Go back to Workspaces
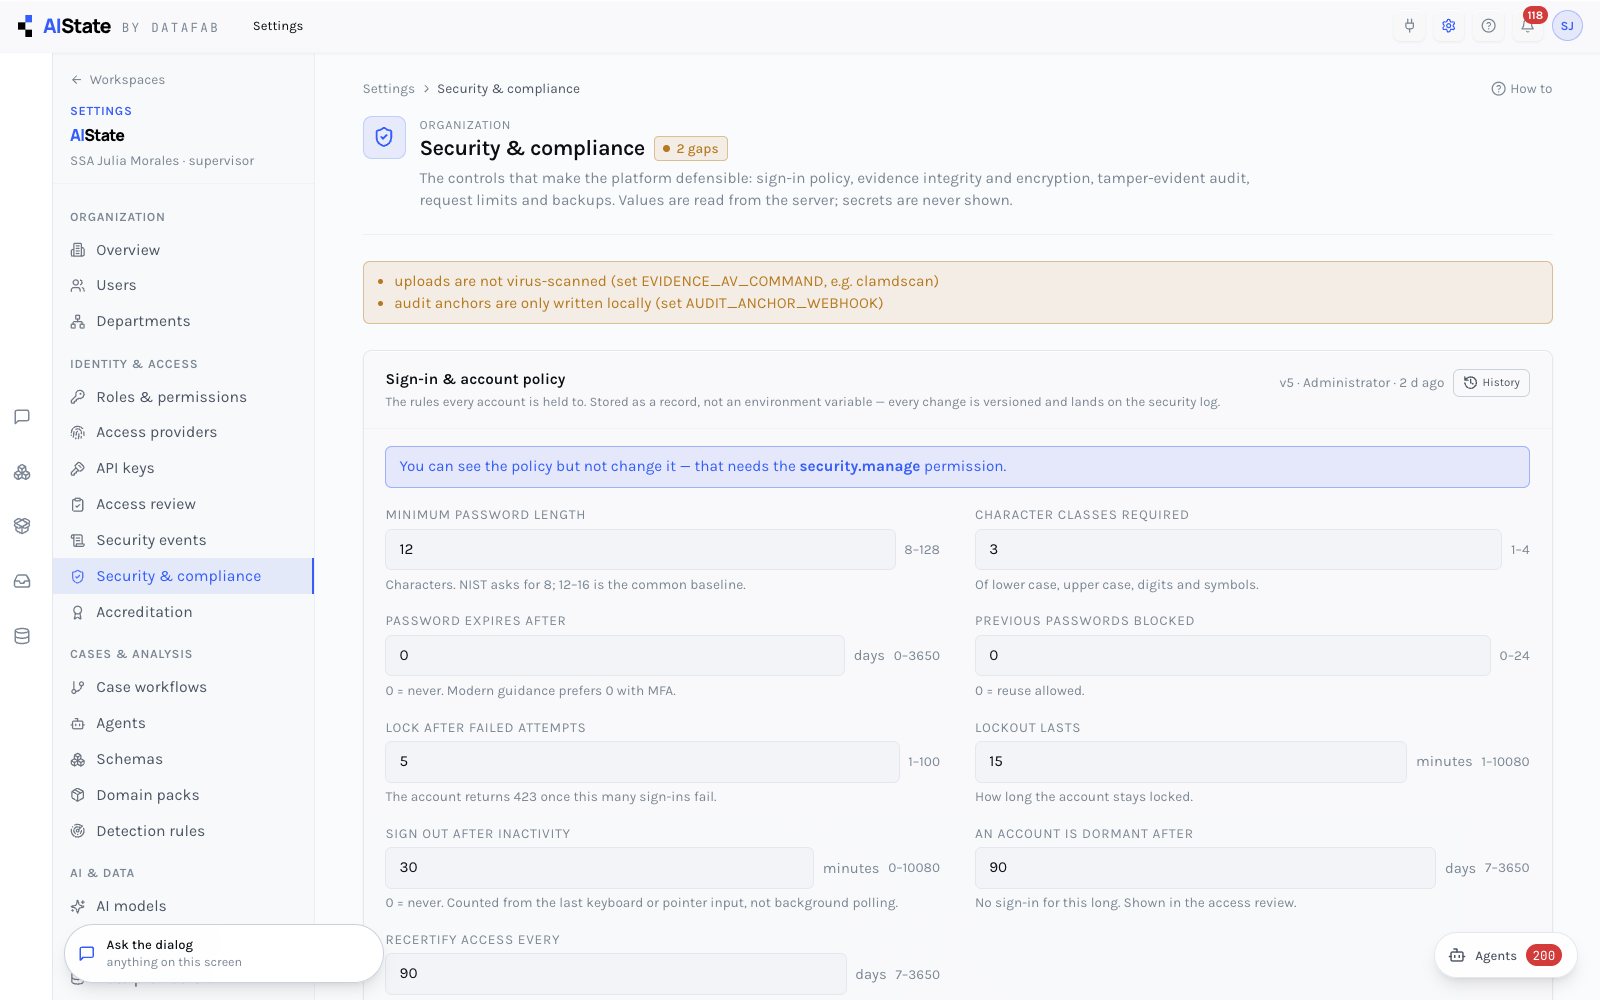This screenshot has width=1600, height=1000. pos(118,80)
